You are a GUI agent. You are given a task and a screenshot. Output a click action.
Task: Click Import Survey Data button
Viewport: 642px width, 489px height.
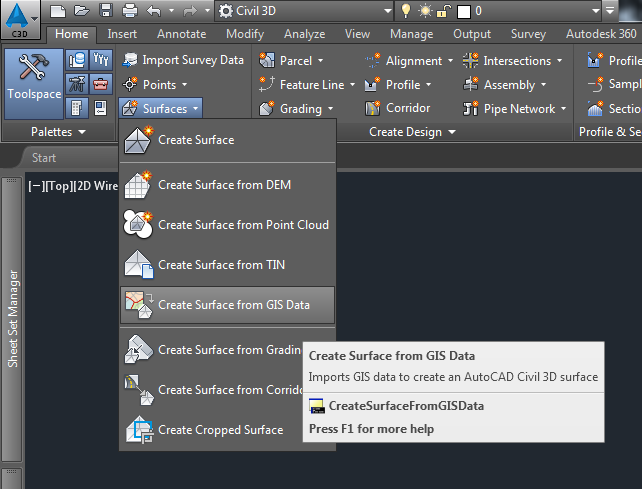(x=183, y=60)
